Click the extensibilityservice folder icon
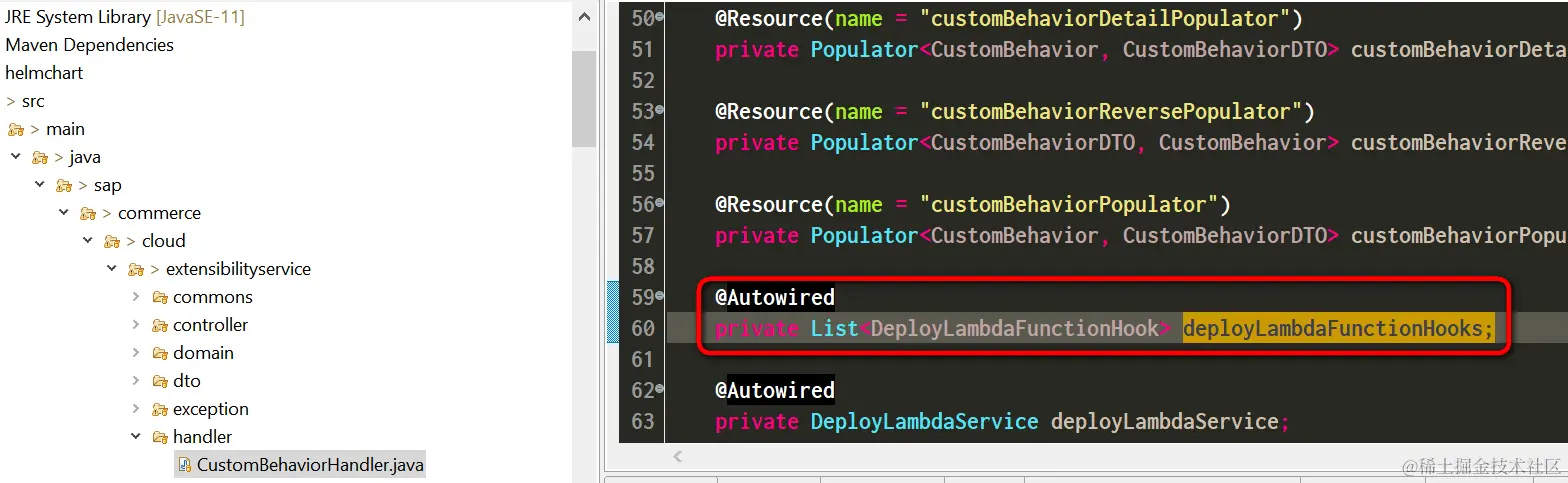1568x483 pixels. (135, 269)
